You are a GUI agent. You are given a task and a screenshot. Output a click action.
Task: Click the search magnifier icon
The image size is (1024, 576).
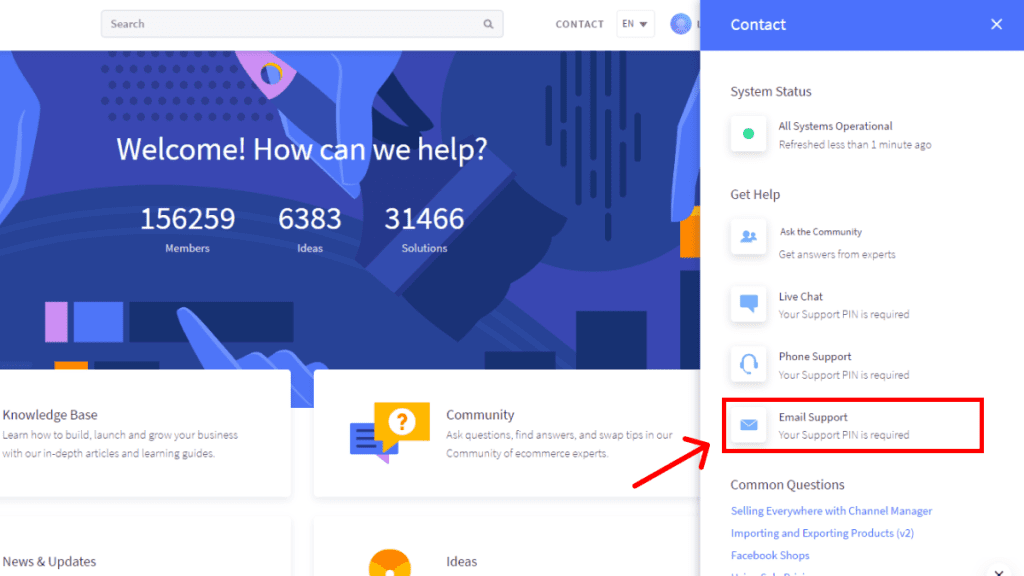pyautogui.click(x=488, y=23)
